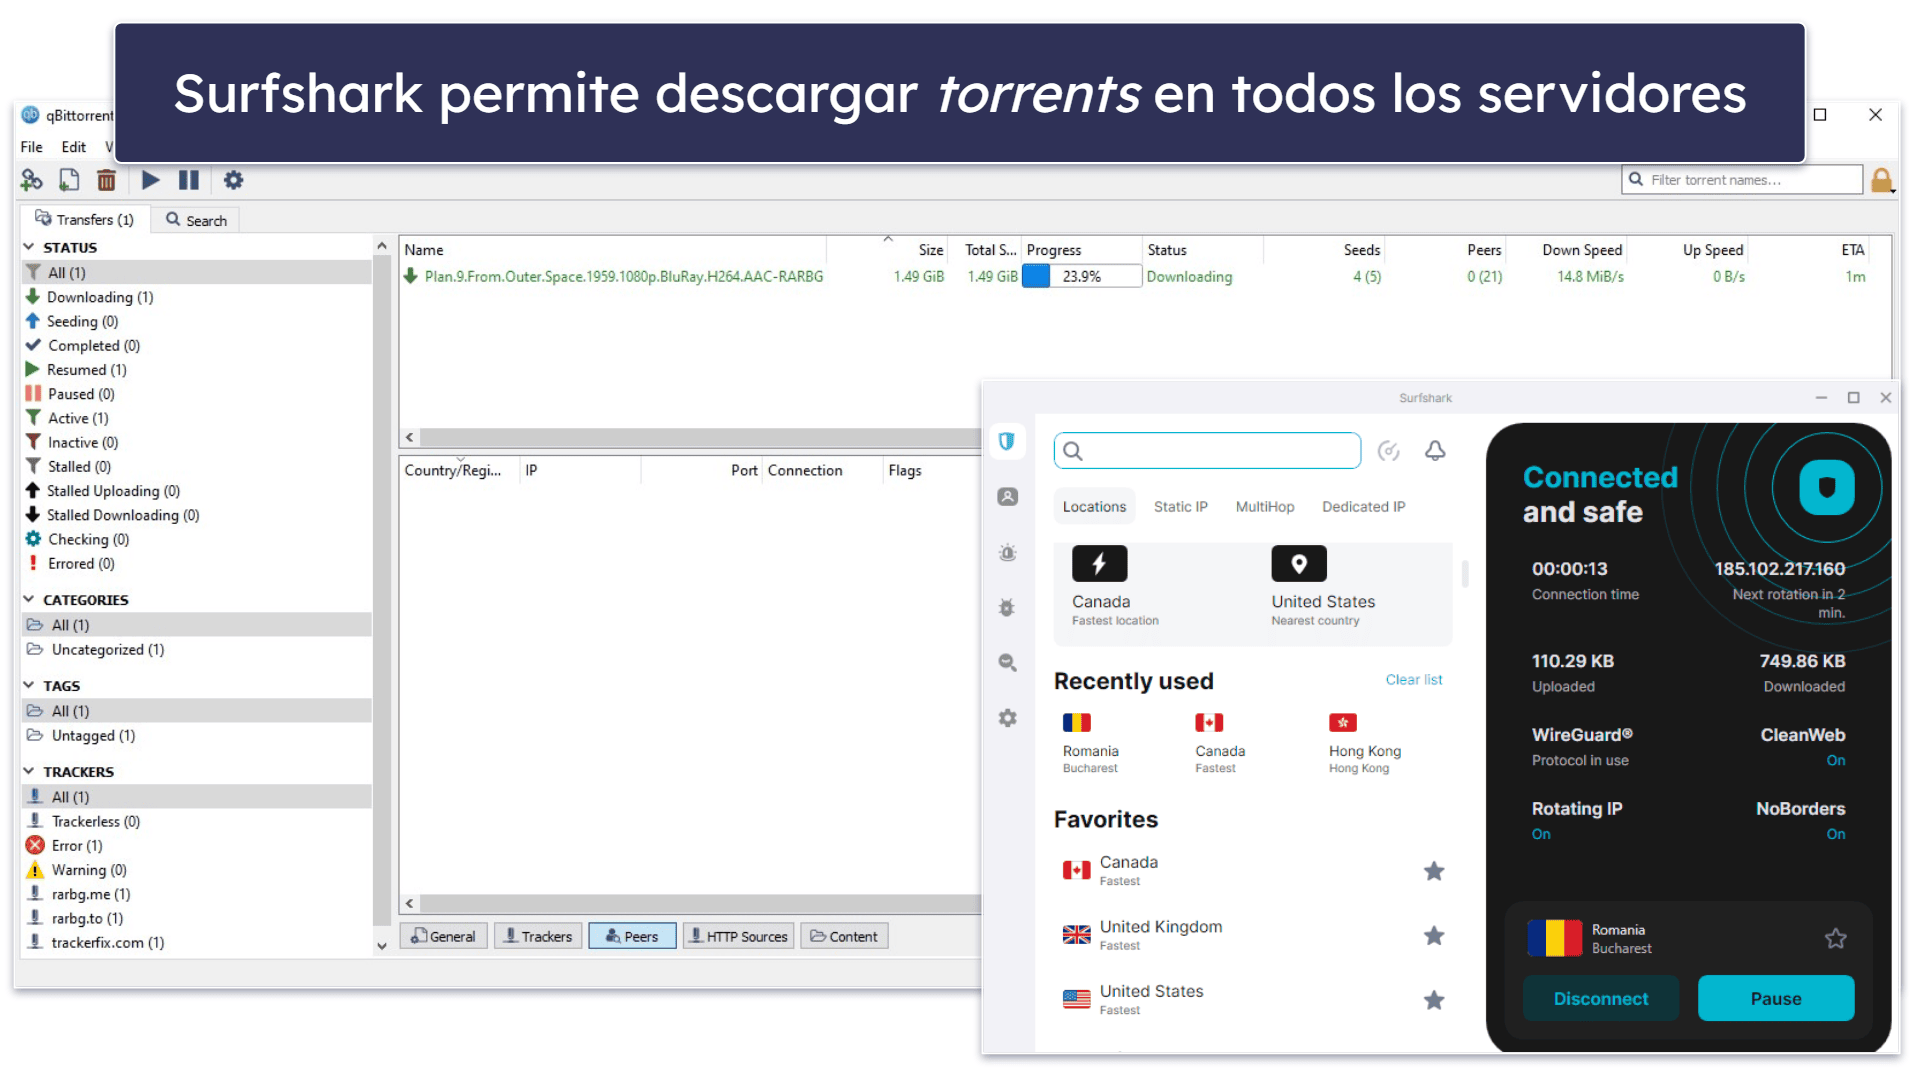
Task: Open the Trackers details tab
Action: click(538, 936)
